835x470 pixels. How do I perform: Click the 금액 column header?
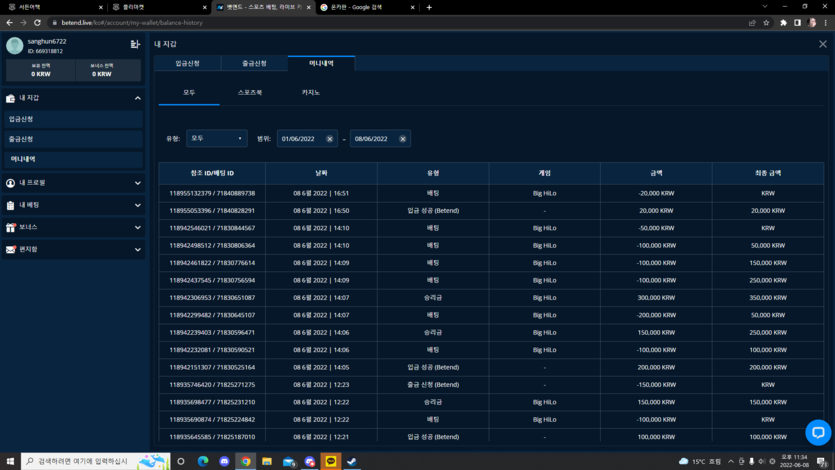click(x=656, y=174)
